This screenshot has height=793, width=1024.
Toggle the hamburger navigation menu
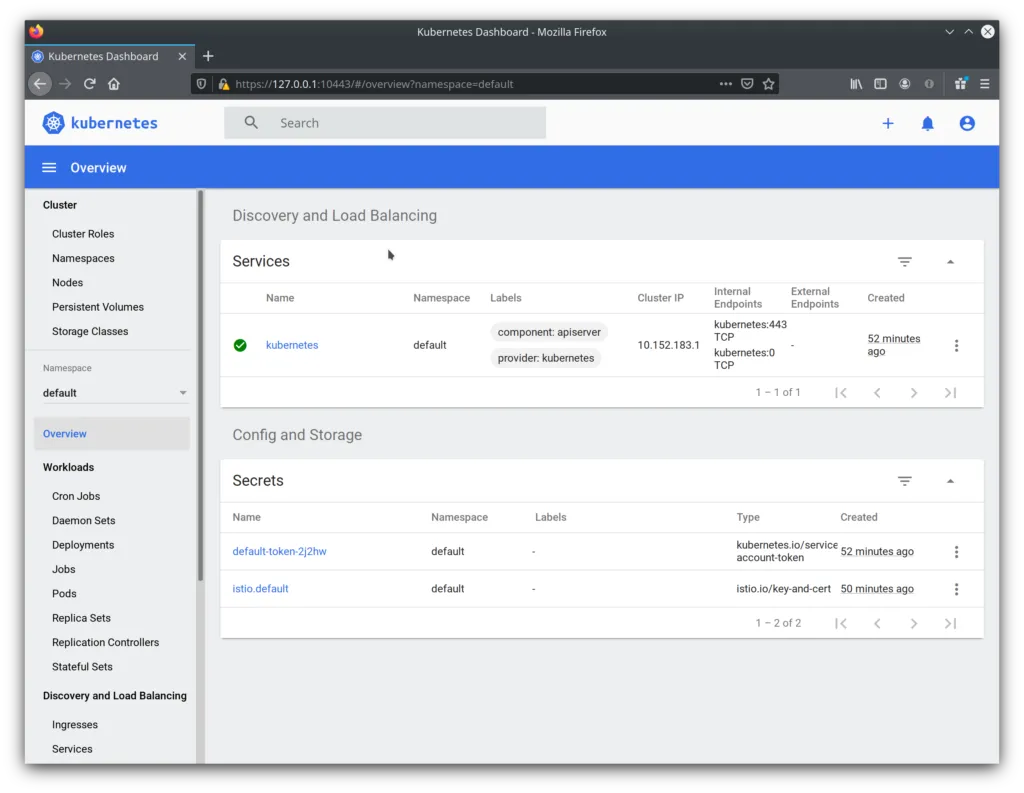click(49, 168)
